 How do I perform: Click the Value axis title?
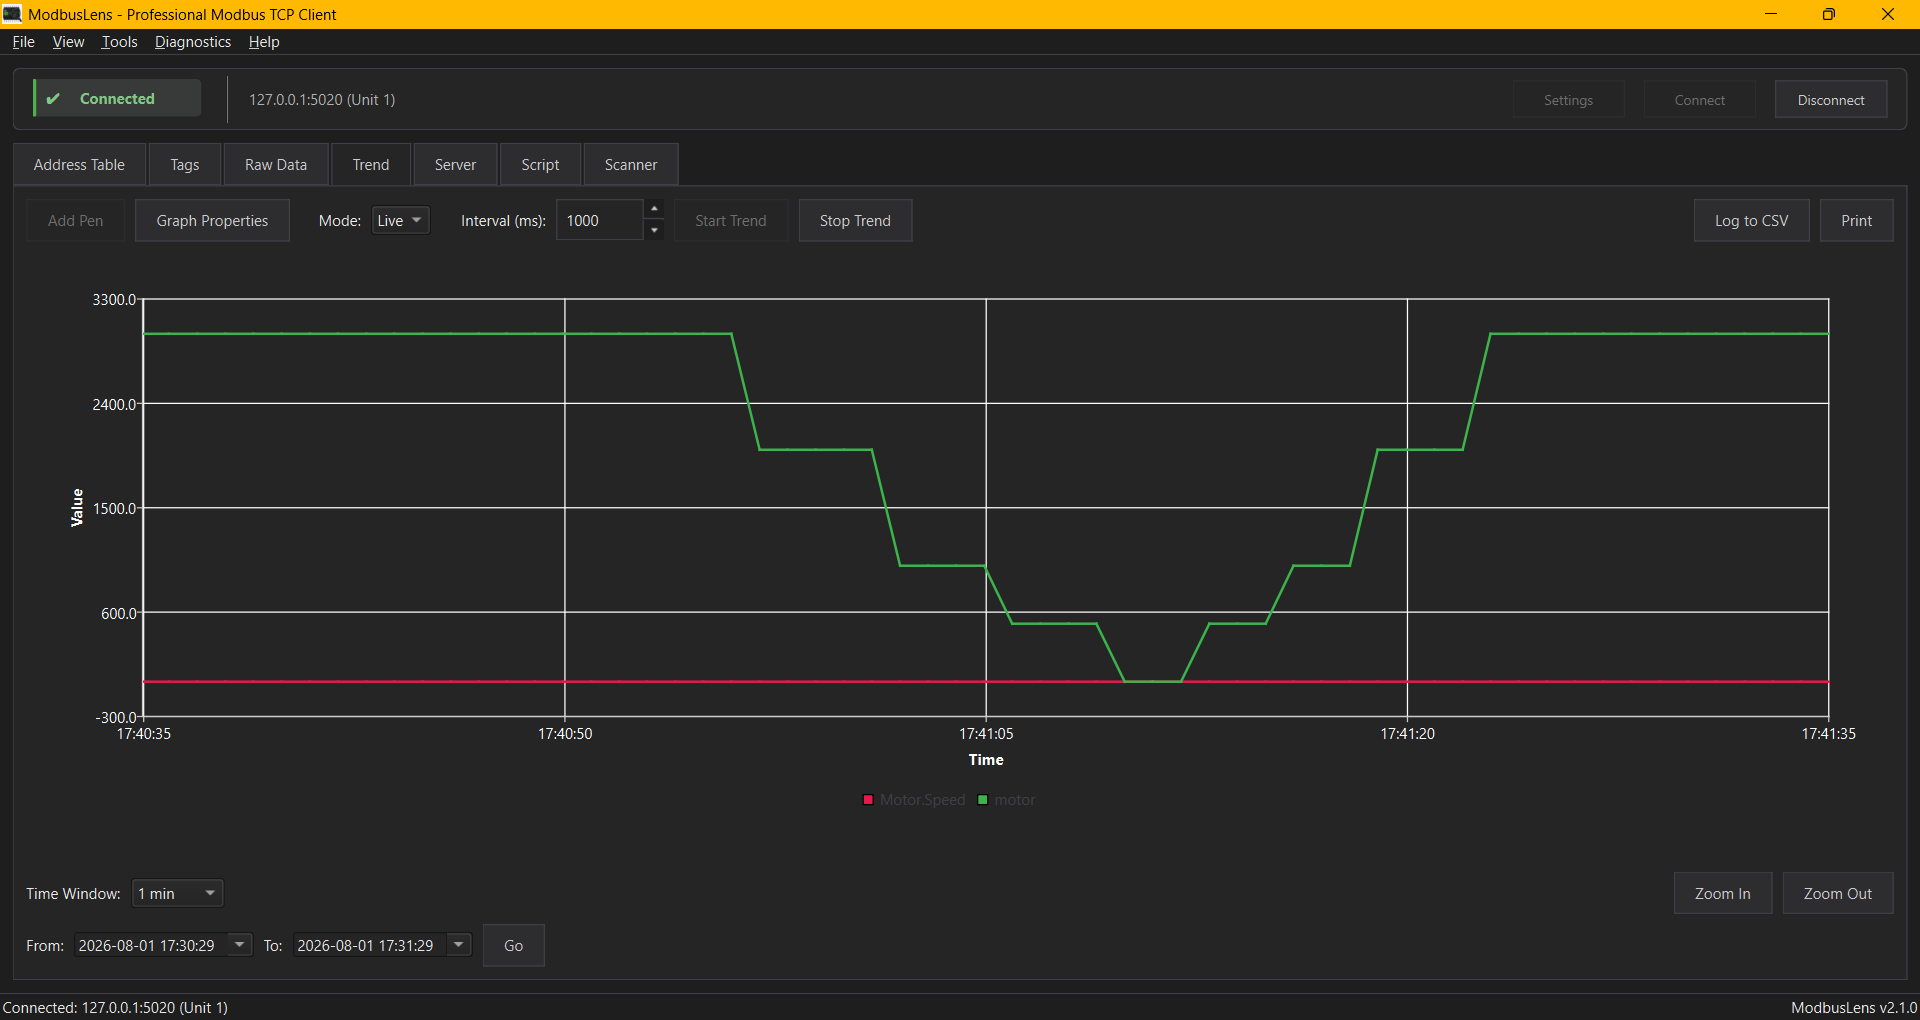point(77,508)
